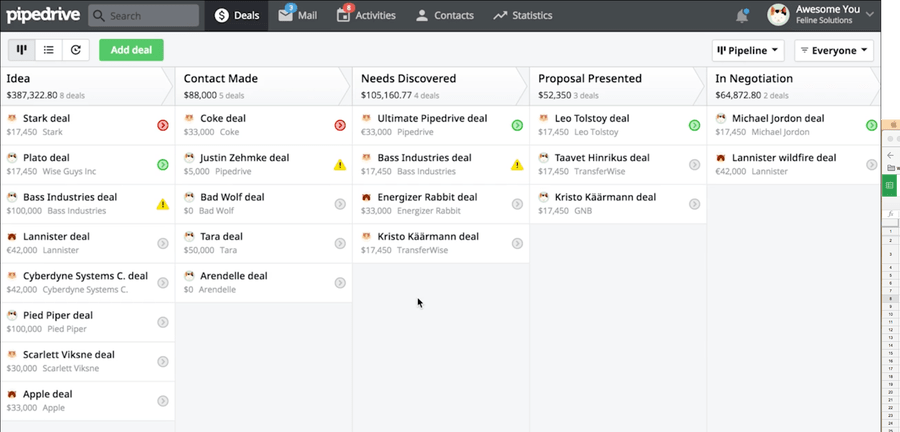Select the Needs Discovered stage header
The height and width of the screenshot is (432, 900).
(x=441, y=86)
